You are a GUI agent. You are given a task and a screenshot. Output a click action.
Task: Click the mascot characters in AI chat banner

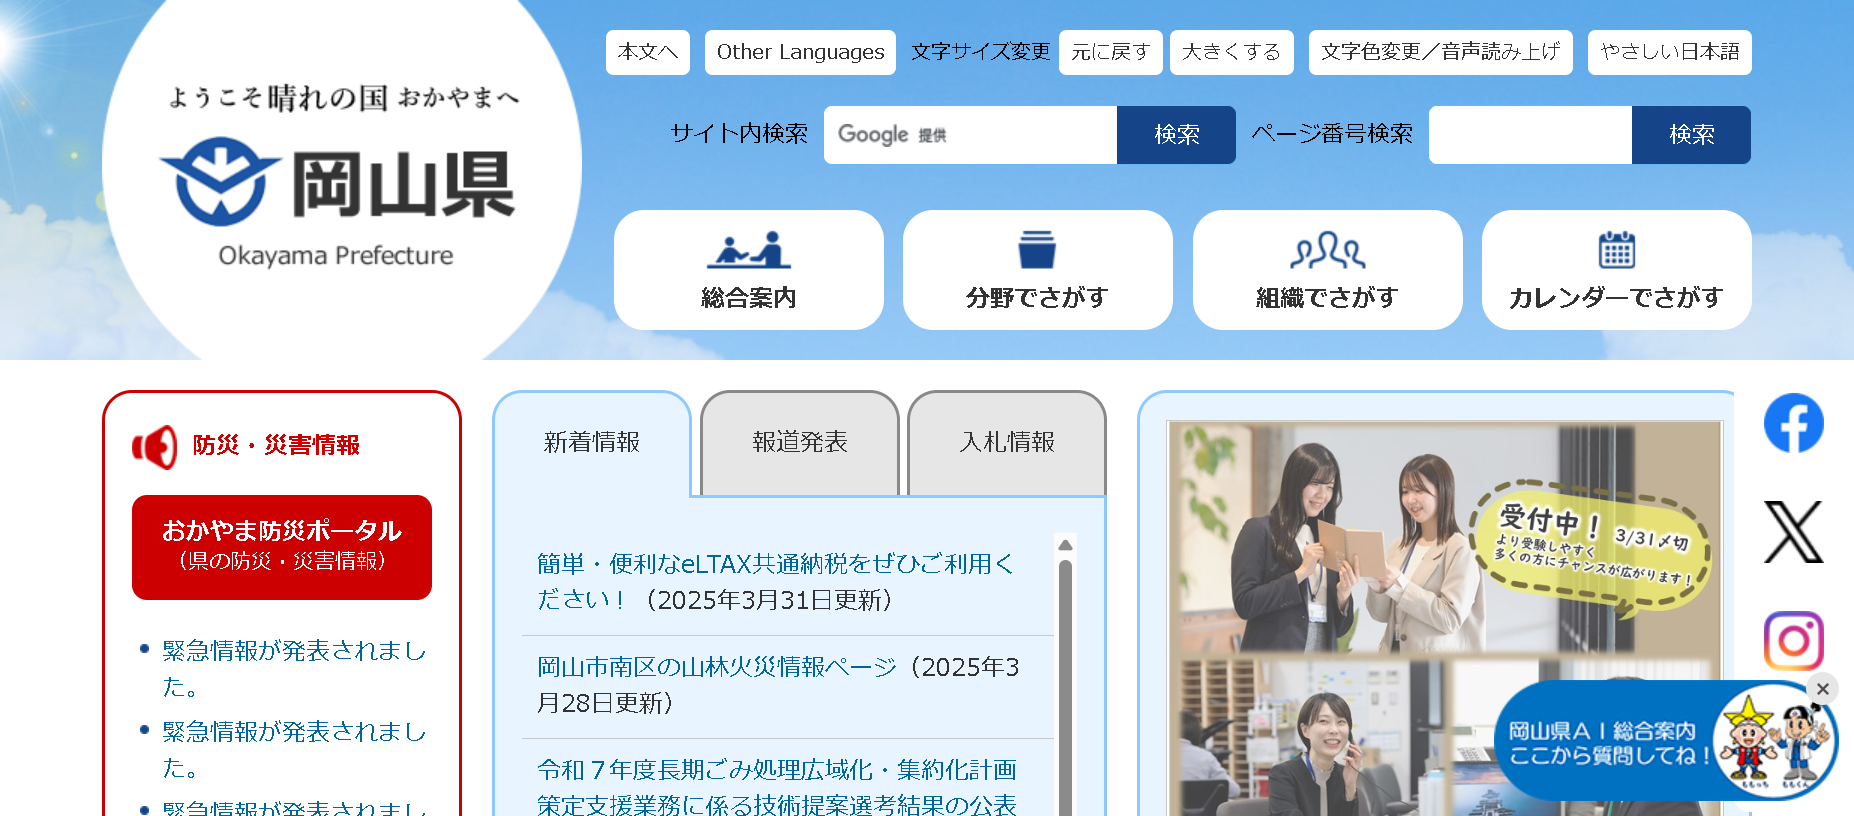[x=1773, y=741]
